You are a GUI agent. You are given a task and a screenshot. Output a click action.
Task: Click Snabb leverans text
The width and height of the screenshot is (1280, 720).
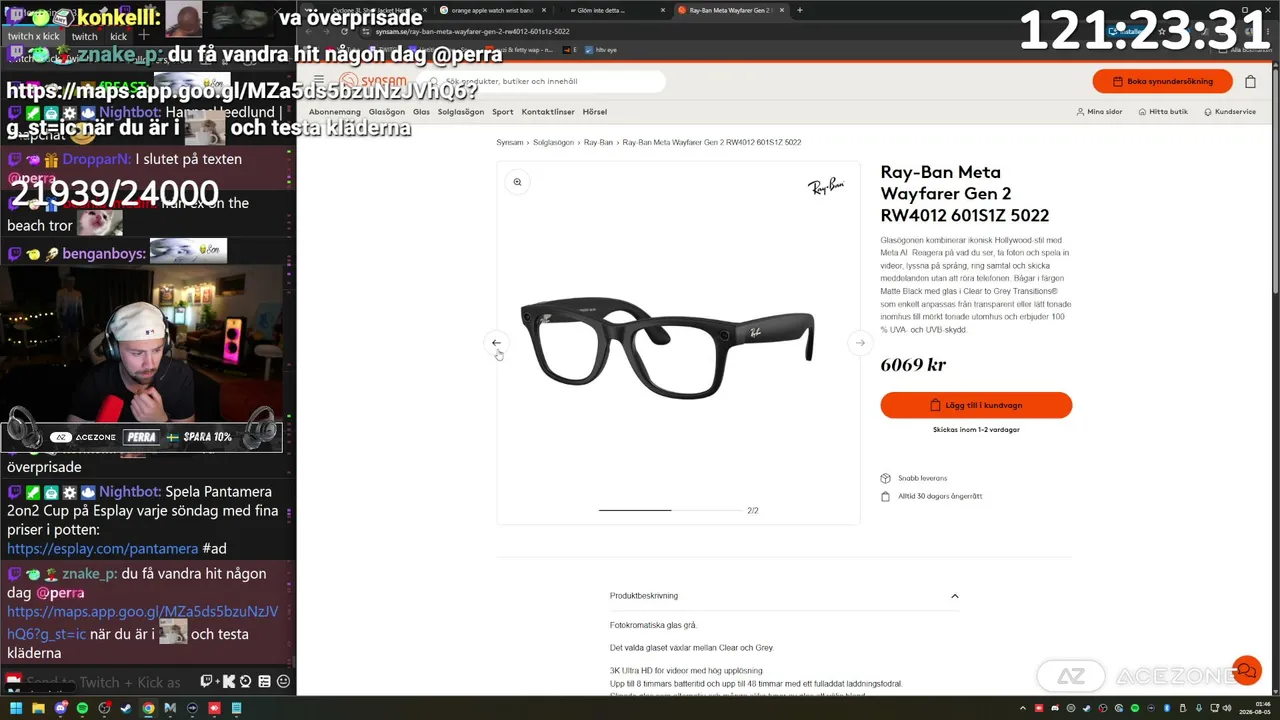(922, 478)
